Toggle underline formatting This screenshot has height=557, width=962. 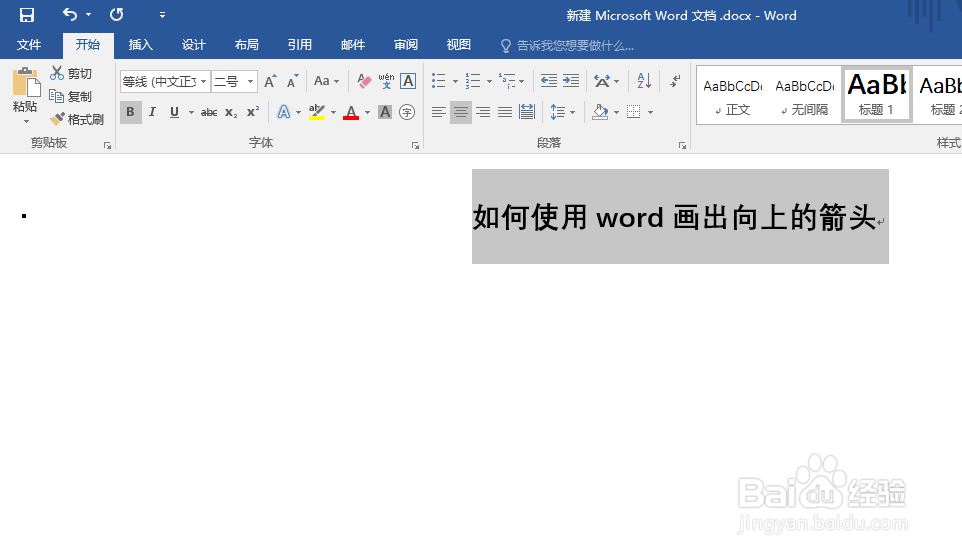pos(174,112)
